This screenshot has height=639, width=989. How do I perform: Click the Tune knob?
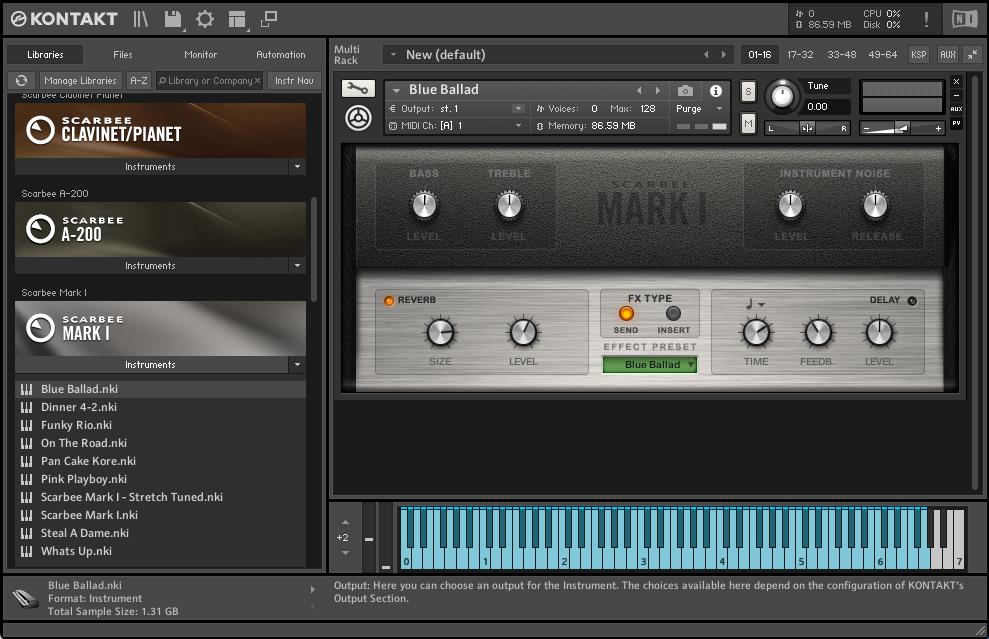(783, 96)
